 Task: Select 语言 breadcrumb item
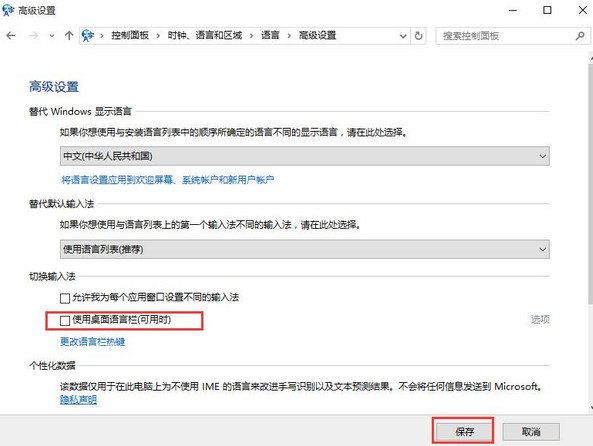point(270,36)
